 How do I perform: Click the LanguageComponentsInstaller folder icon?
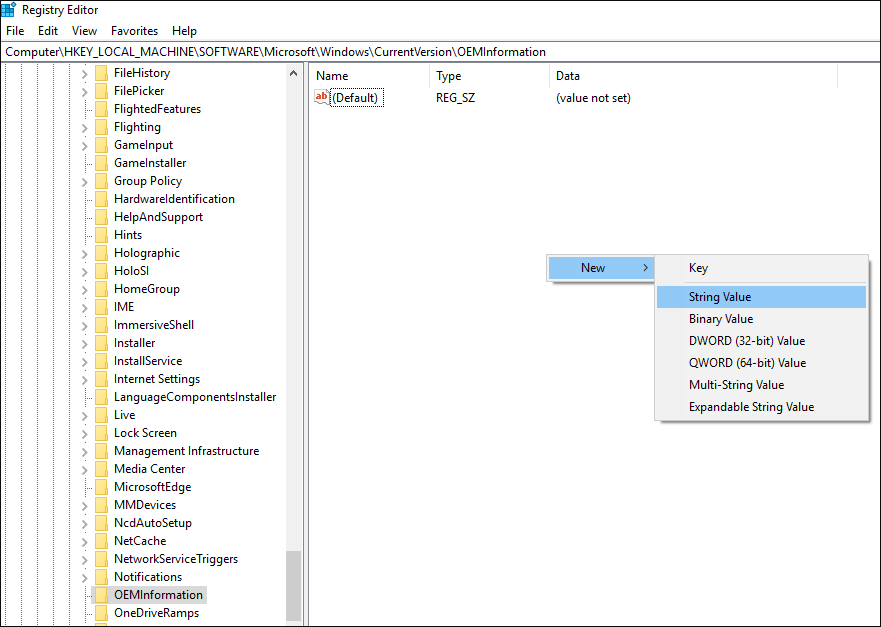(102, 397)
